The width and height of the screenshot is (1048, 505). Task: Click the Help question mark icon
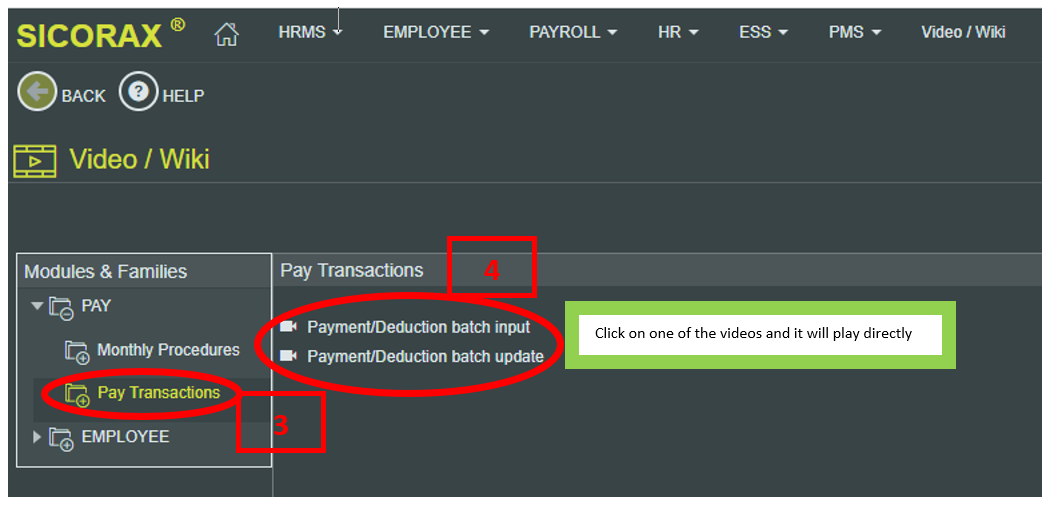[x=138, y=93]
